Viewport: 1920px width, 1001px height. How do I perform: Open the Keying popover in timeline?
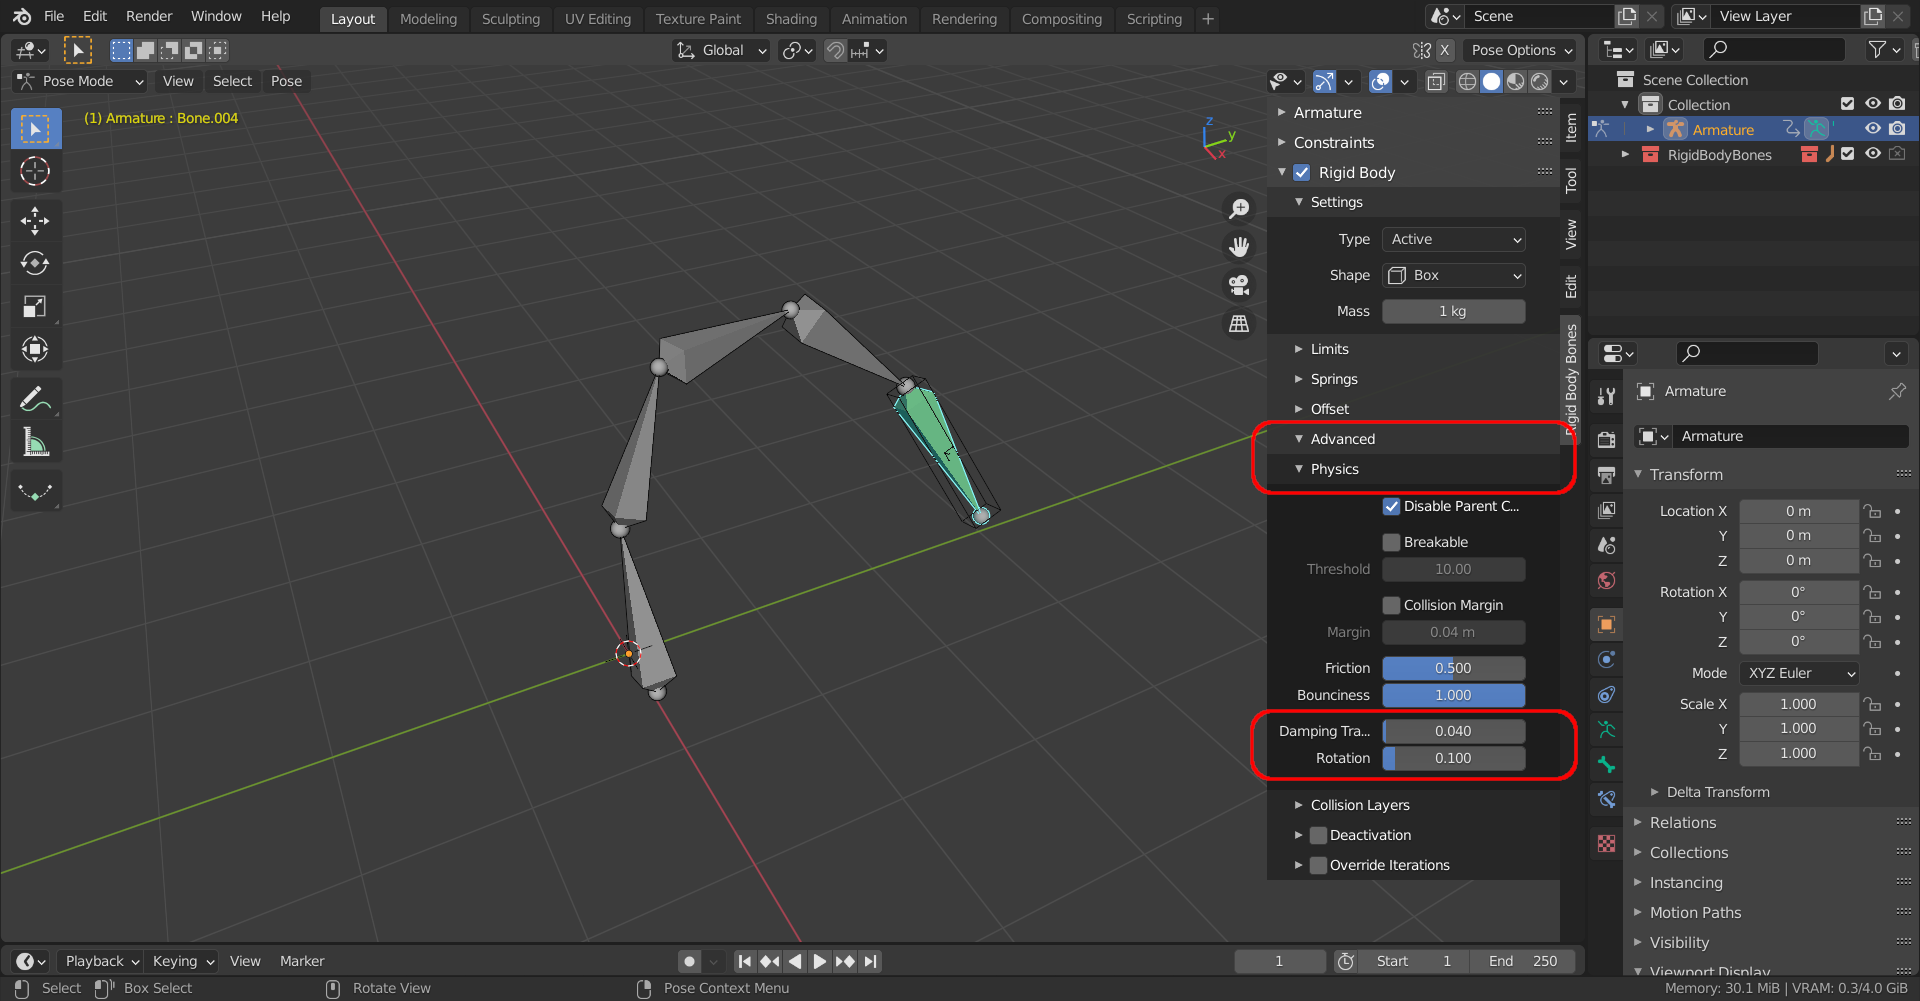click(181, 961)
